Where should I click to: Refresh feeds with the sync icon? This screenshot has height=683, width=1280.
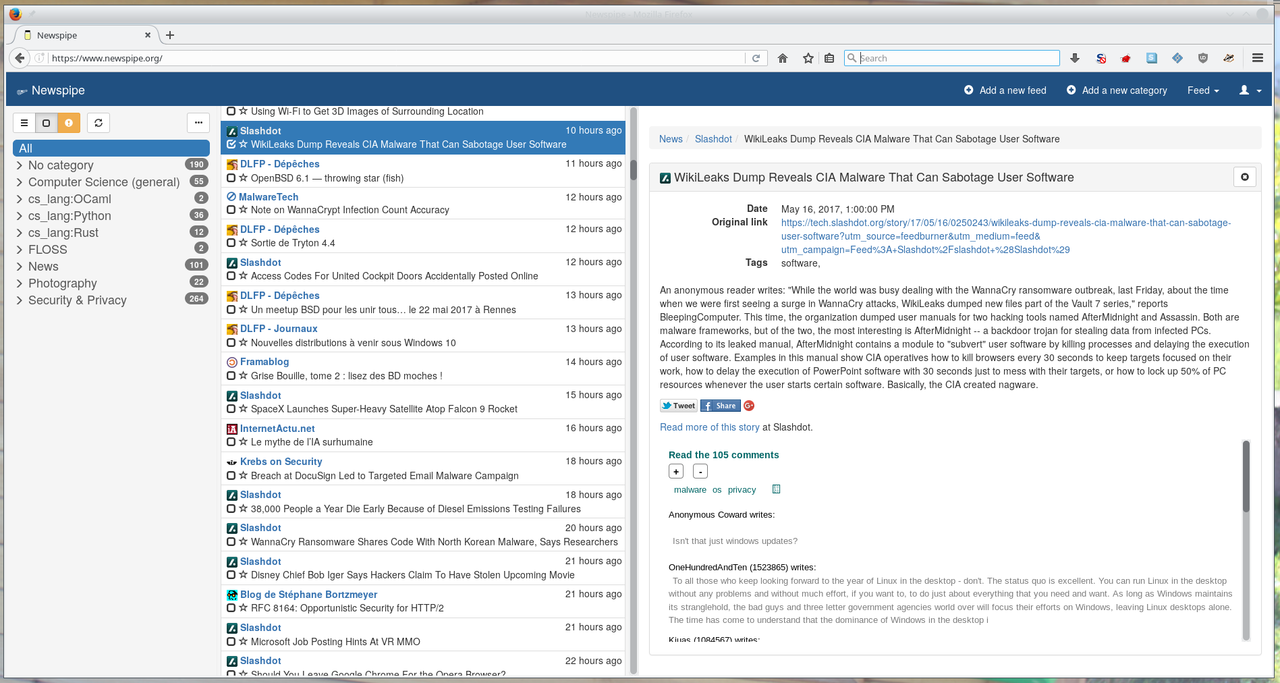pyautogui.click(x=98, y=123)
